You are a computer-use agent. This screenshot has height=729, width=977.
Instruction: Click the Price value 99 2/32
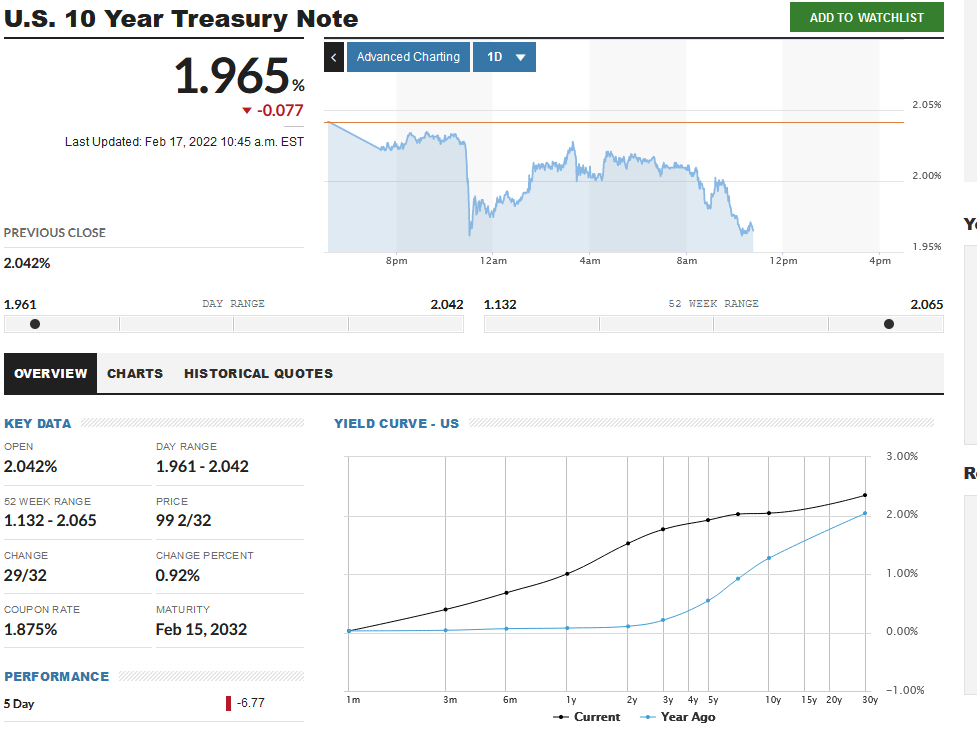click(x=183, y=520)
